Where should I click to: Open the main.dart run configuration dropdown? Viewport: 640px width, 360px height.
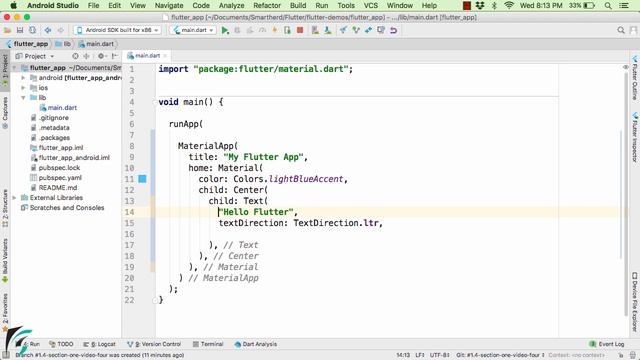pyautogui.click(x=193, y=30)
